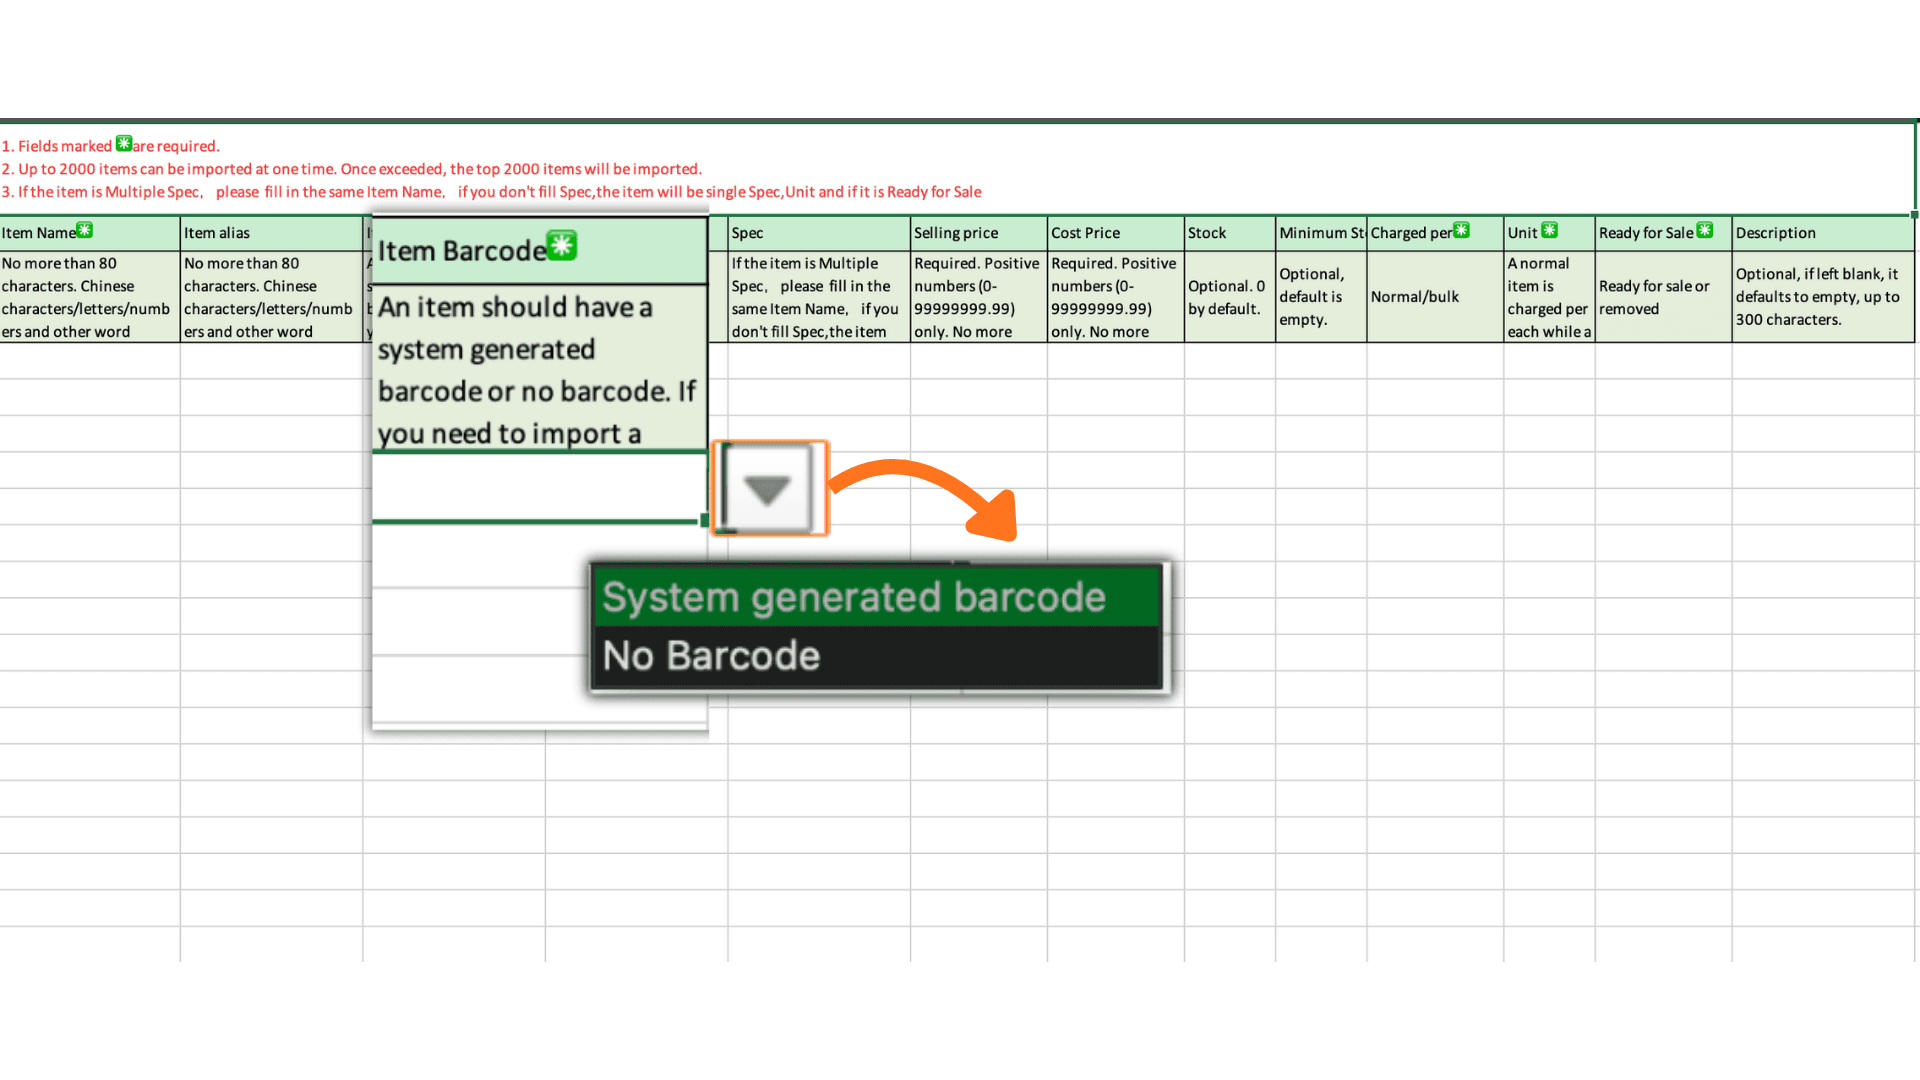Click the Minimum Stock header cell
Viewport: 1920px width, 1080px height.
1320,233
